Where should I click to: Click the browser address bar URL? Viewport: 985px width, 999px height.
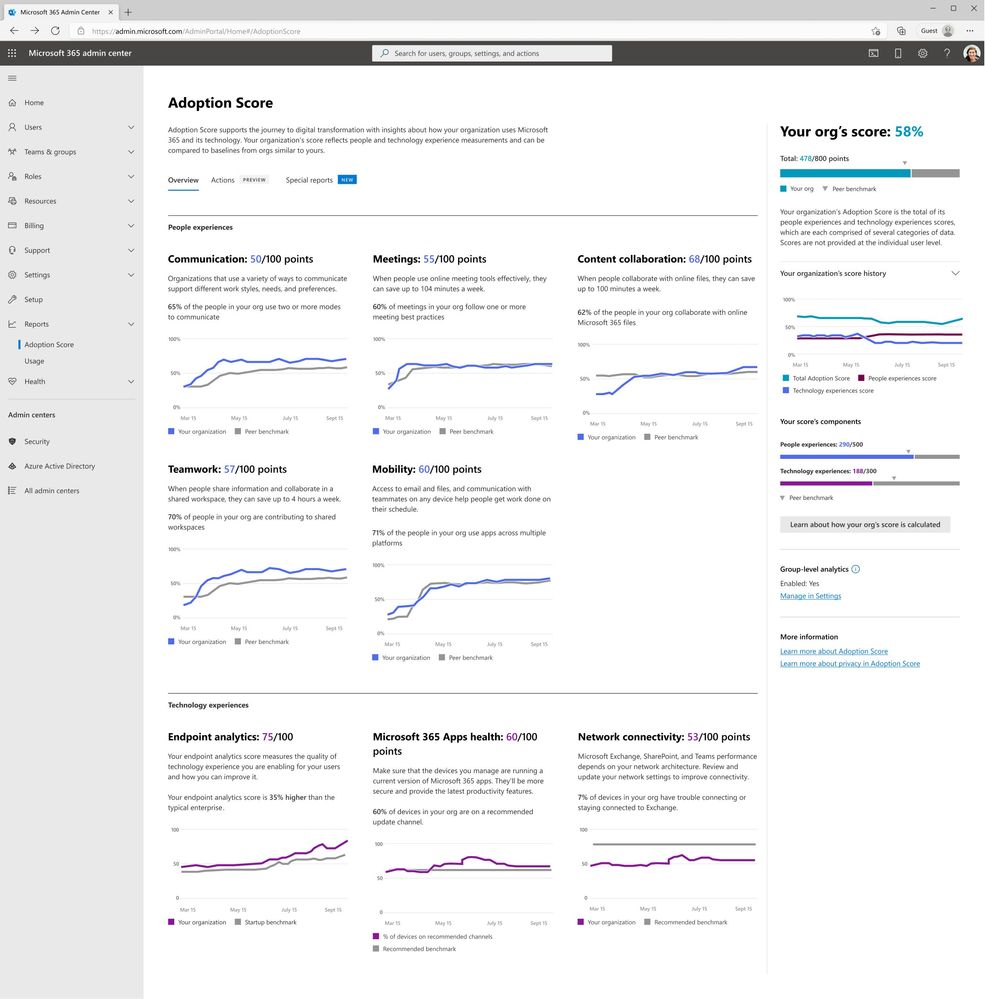coord(196,31)
